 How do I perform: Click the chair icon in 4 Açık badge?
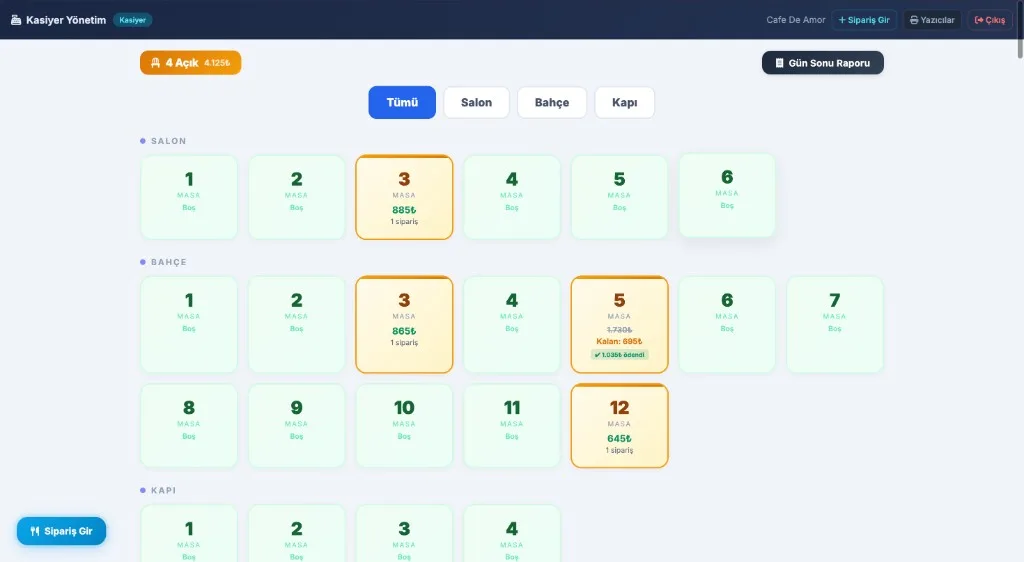(155, 63)
